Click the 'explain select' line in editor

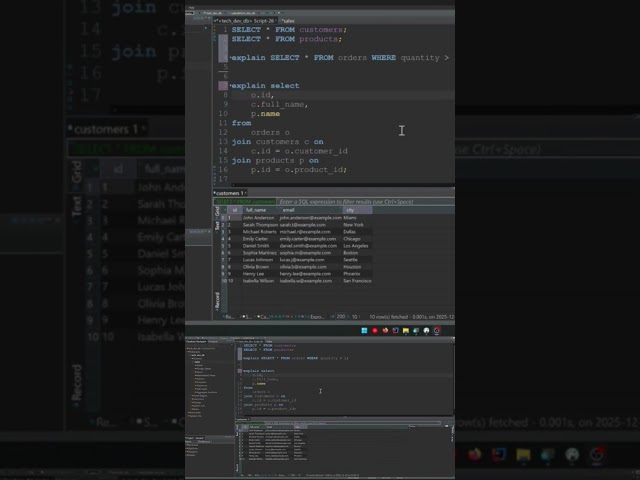point(265,86)
